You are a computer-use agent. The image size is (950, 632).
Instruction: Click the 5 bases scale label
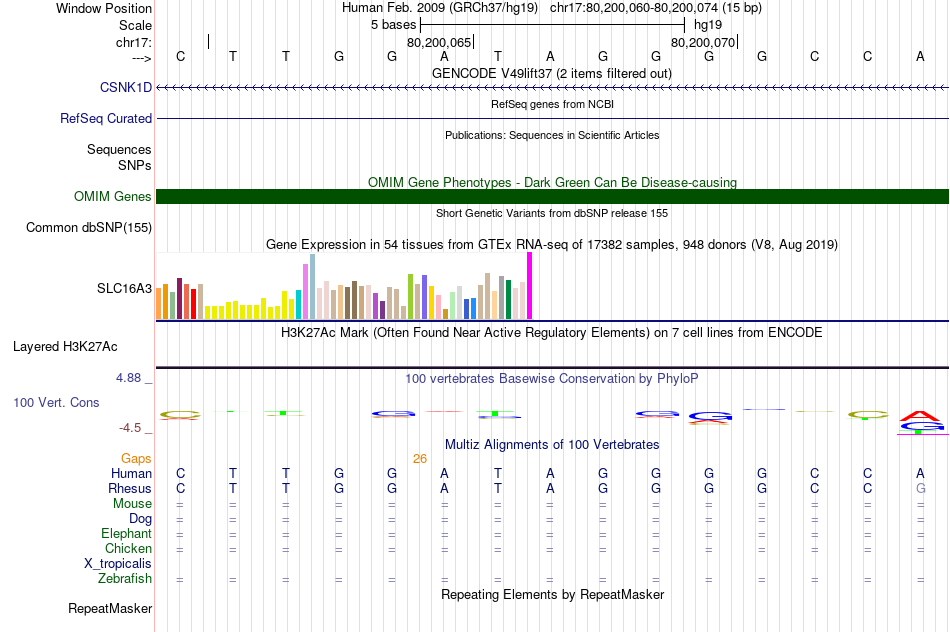[x=394, y=25]
